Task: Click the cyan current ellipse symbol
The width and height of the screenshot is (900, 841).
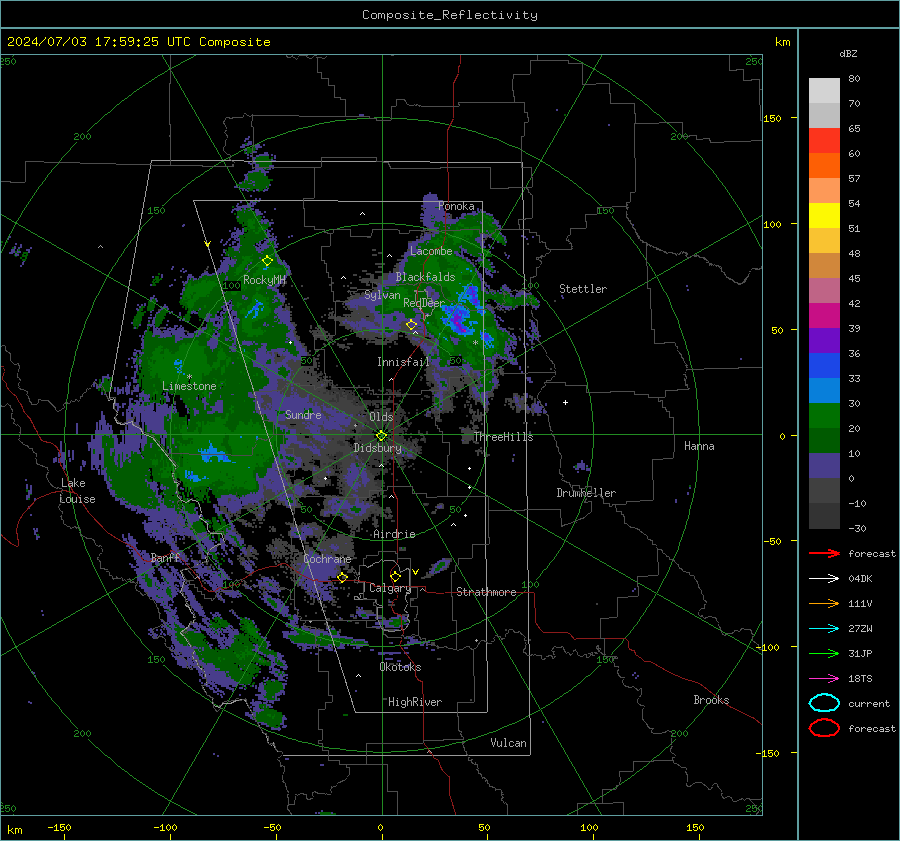Action: pos(824,703)
